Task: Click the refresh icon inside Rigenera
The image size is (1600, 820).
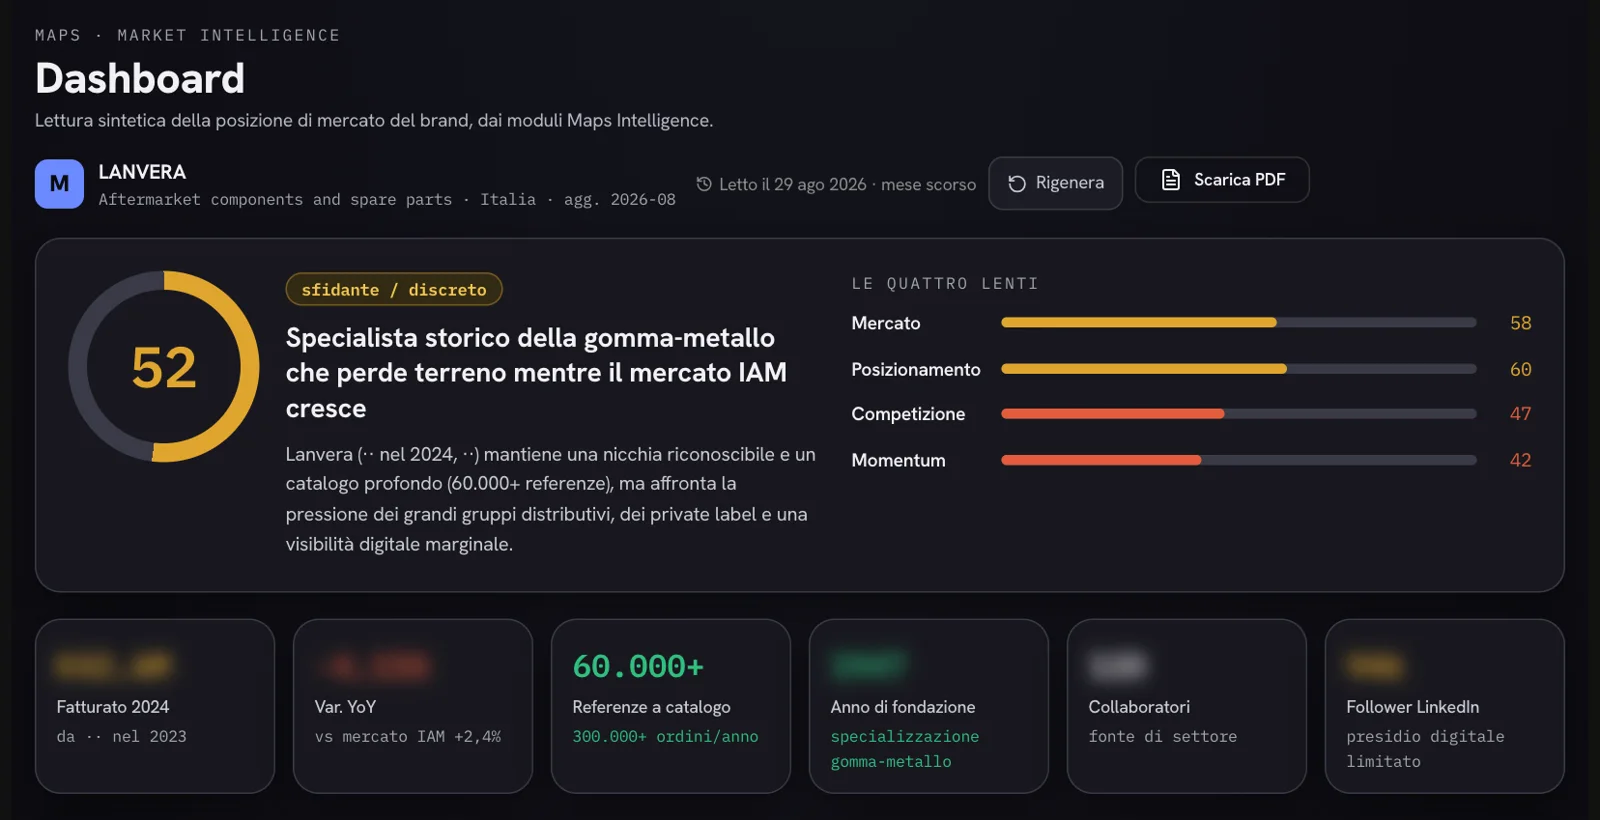Action: [1017, 184]
